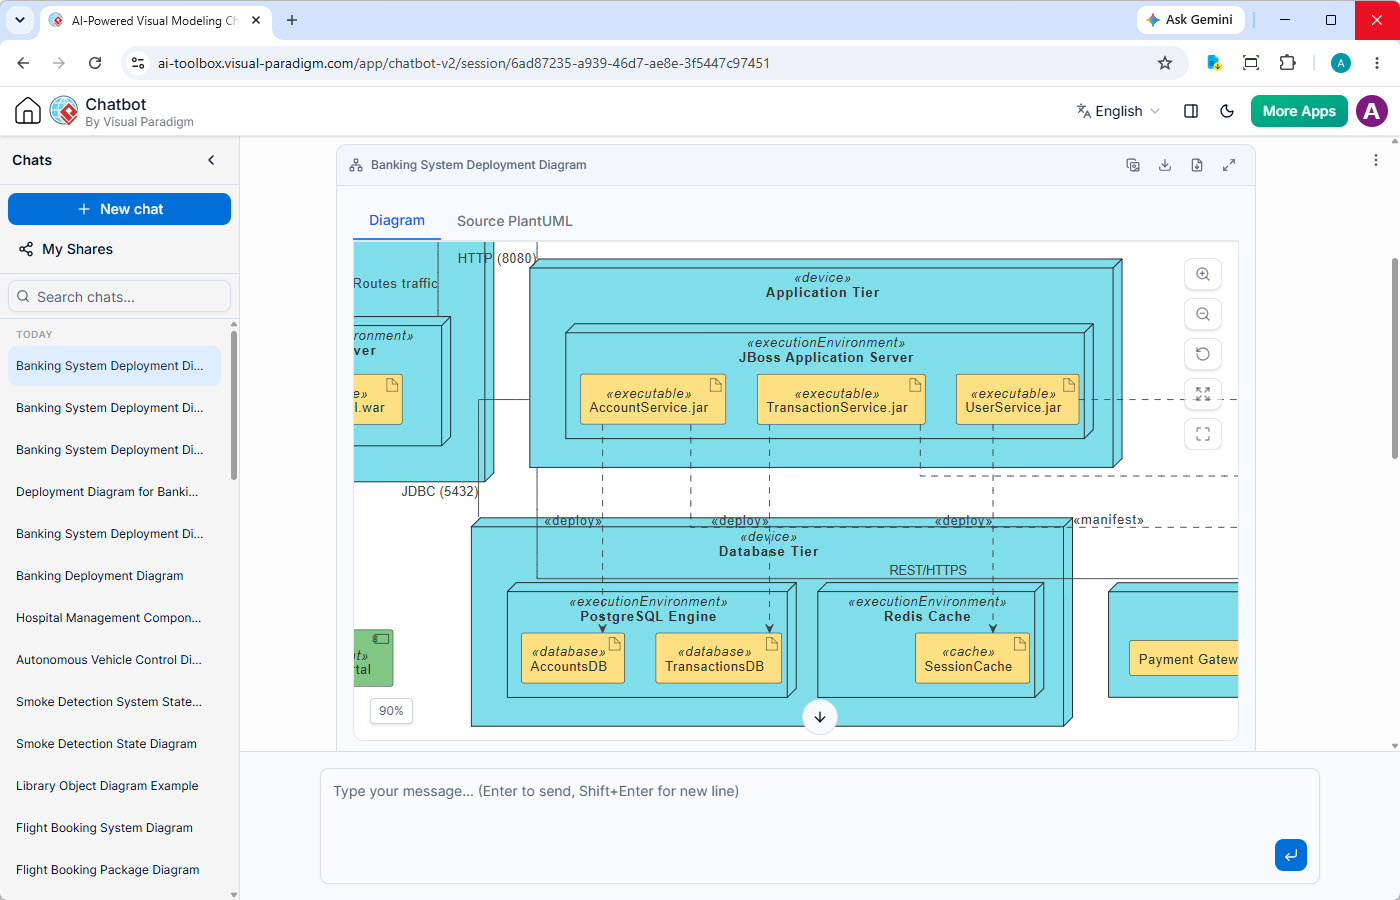
Task: Download the Banking System diagram
Action: [1165, 165]
